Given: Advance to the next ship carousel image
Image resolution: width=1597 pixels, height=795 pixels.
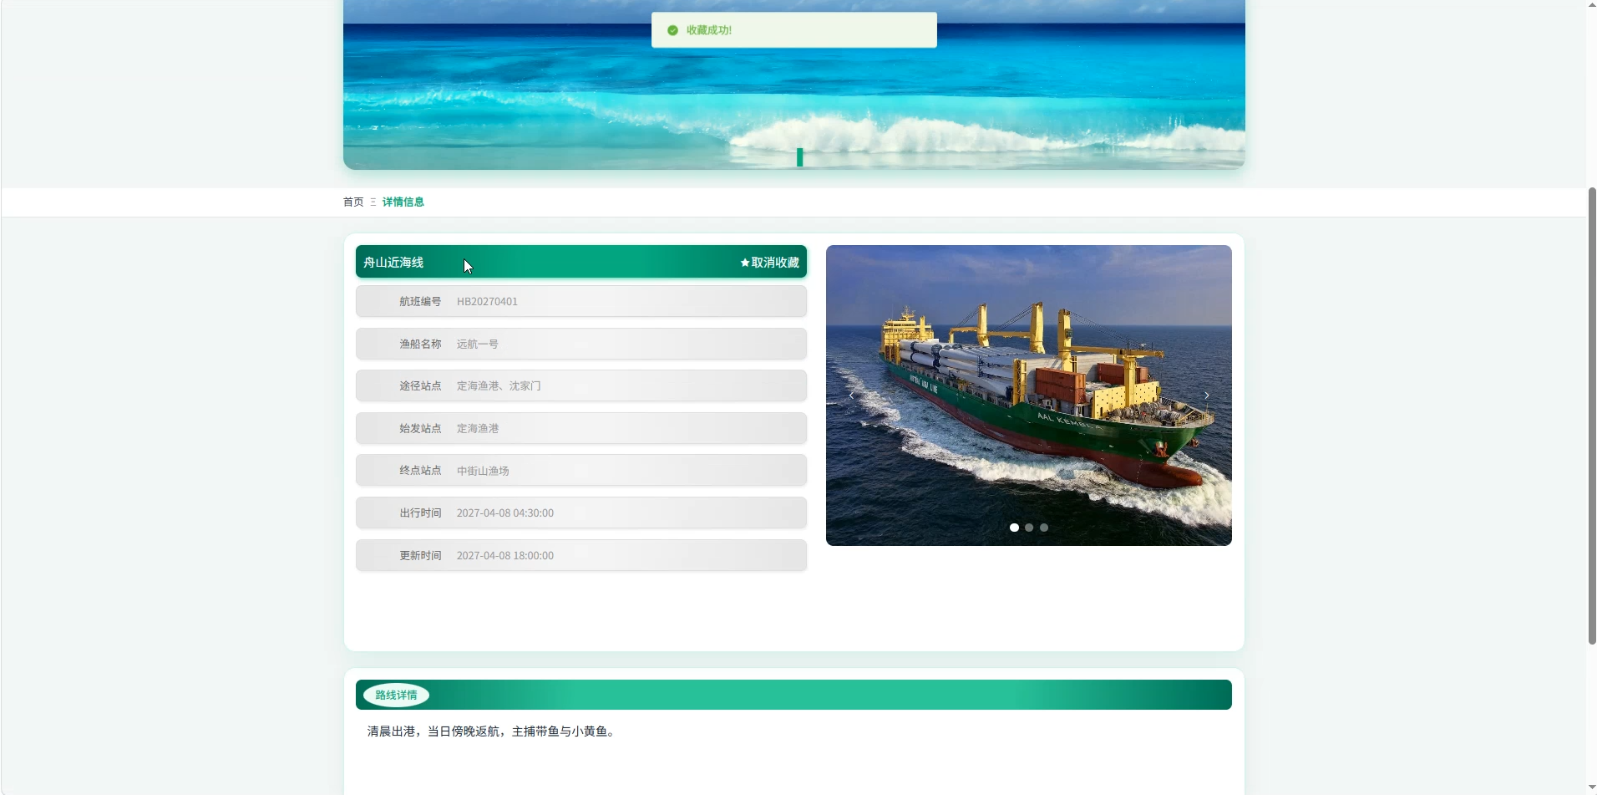Looking at the screenshot, I should pos(1207,395).
